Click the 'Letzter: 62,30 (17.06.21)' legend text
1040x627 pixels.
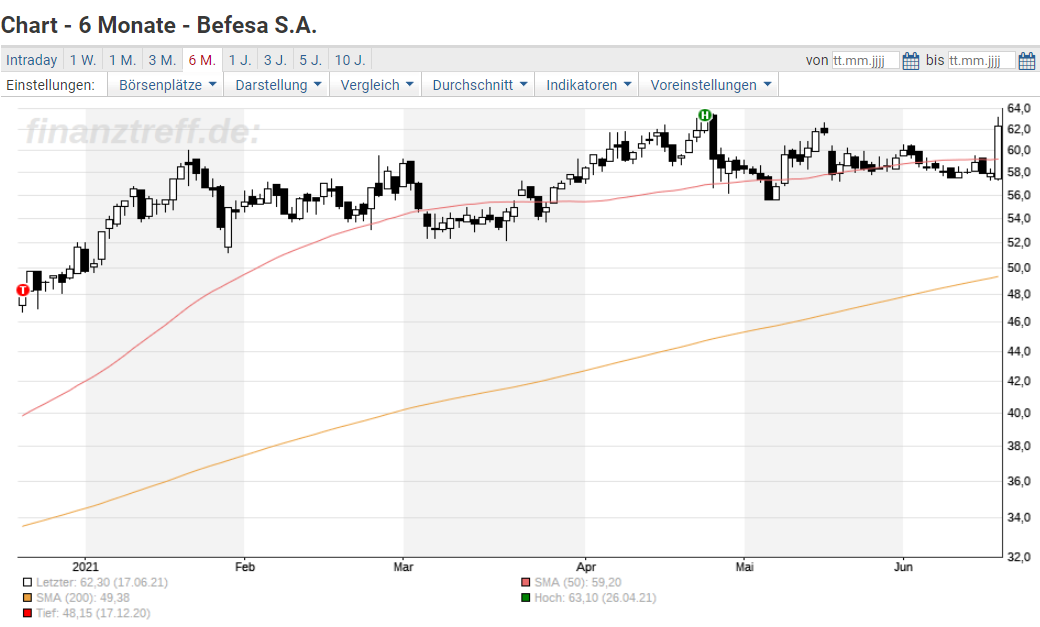[102, 583]
